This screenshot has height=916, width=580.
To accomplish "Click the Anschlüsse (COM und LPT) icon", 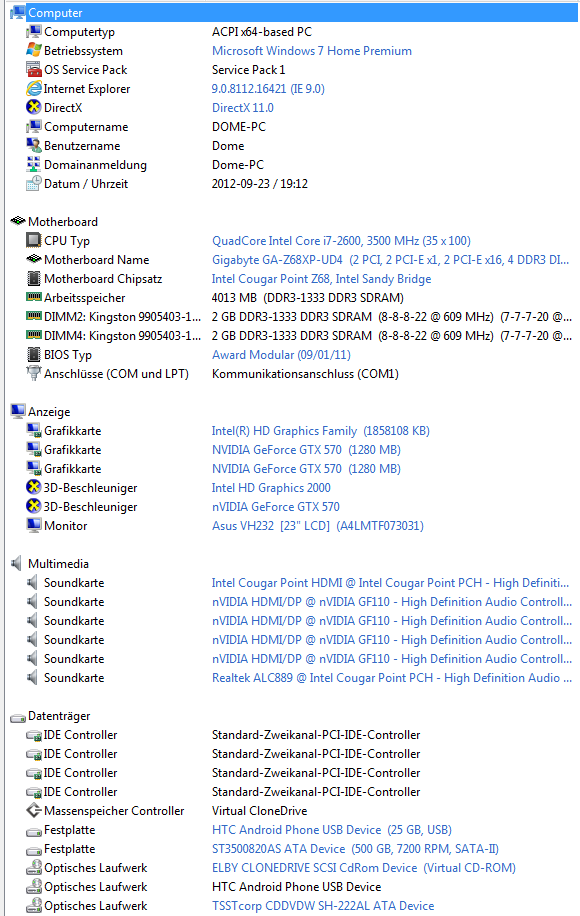I will tap(34, 373).
